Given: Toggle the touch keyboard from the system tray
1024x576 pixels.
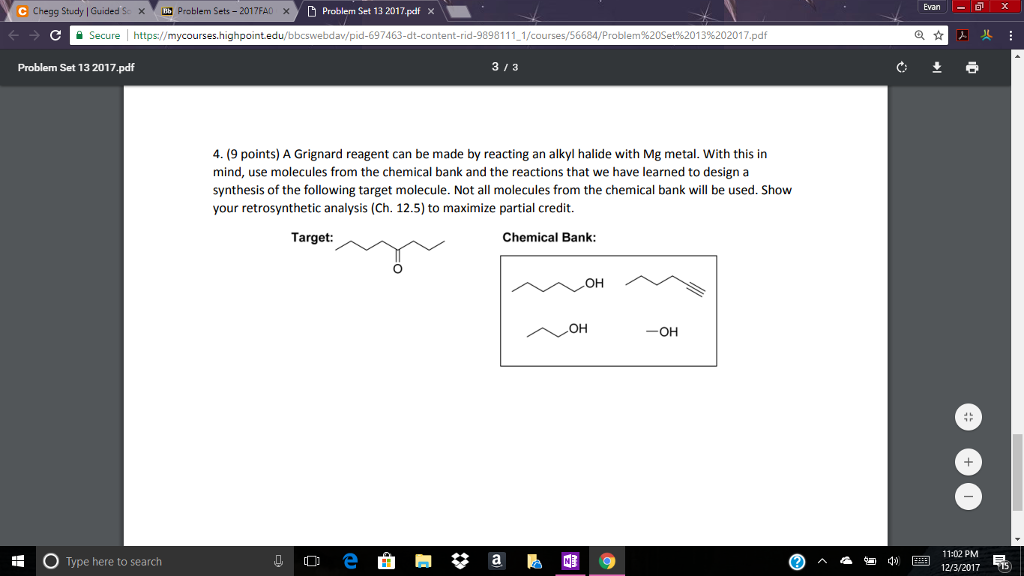Looking at the screenshot, I should 922,560.
